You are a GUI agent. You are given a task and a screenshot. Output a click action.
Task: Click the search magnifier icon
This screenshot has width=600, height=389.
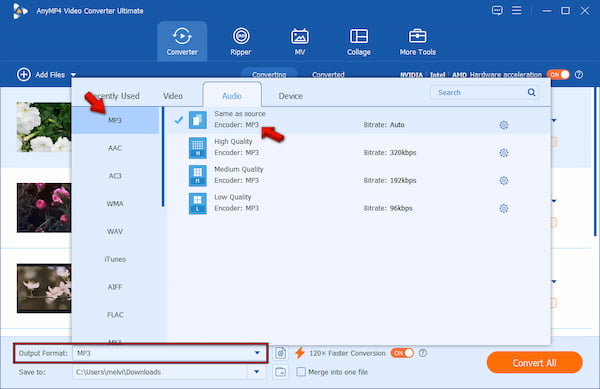pos(531,92)
